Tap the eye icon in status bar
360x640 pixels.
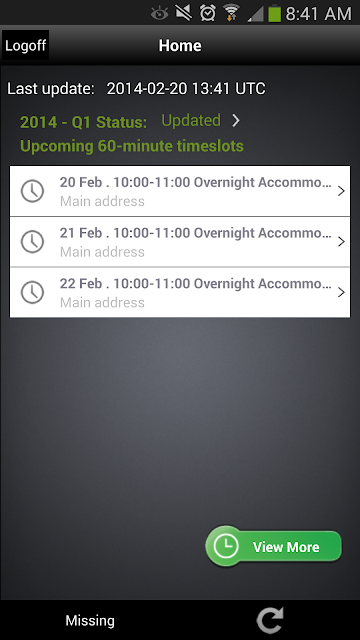click(160, 14)
